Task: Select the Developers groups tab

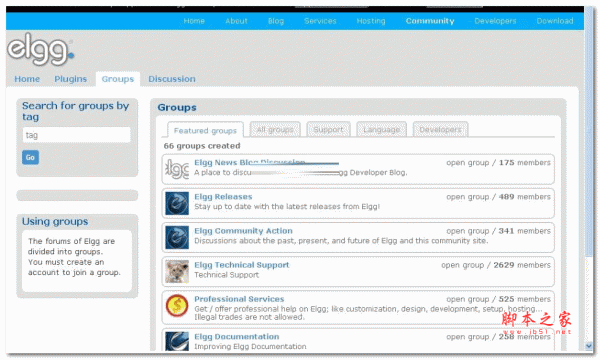Action: coord(440,129)
